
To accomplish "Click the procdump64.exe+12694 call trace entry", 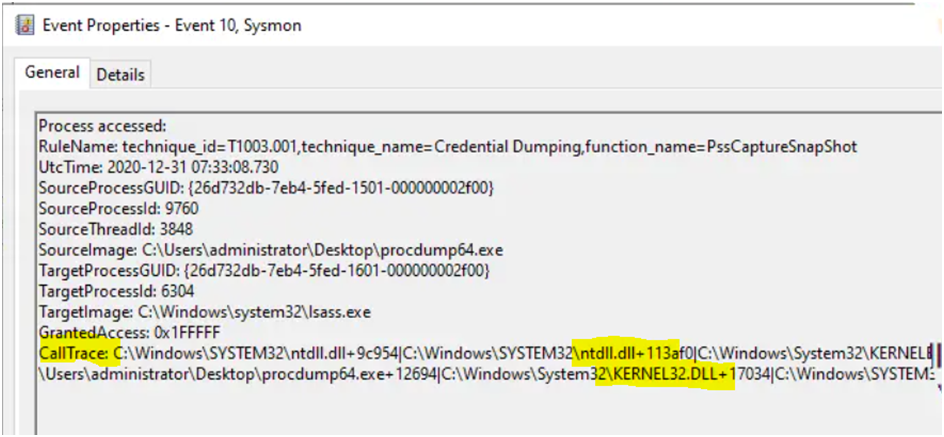I will click(237, 376).
